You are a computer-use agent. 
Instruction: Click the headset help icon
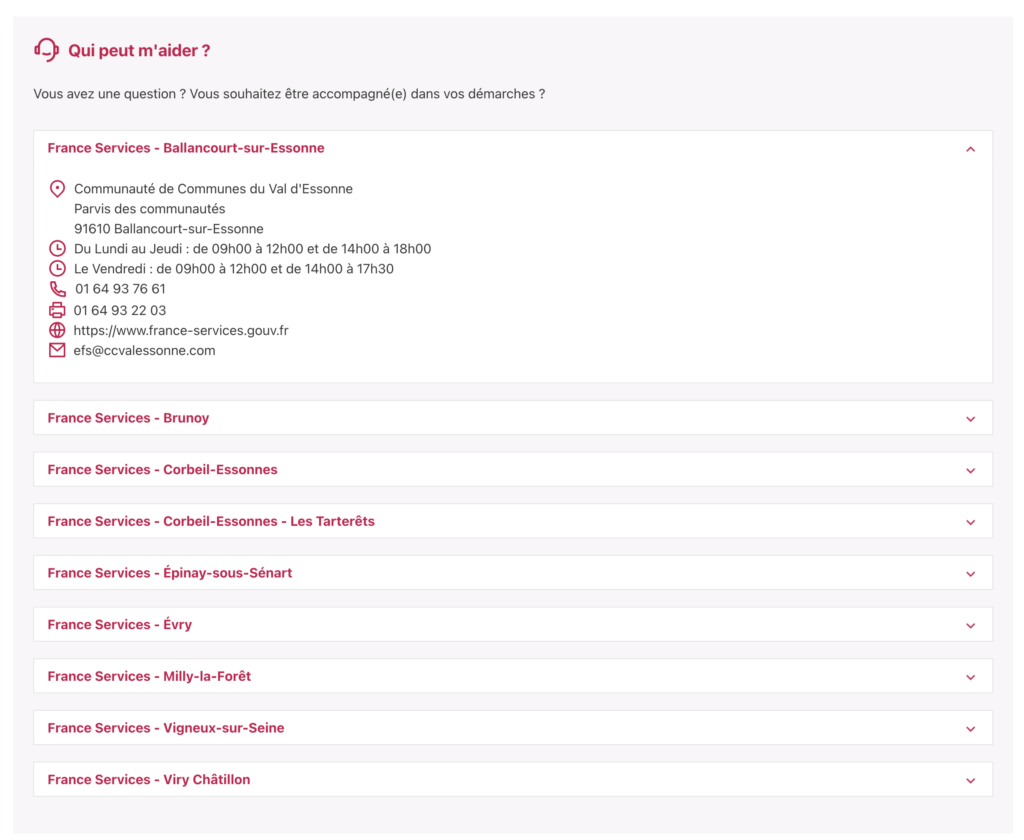46,50
